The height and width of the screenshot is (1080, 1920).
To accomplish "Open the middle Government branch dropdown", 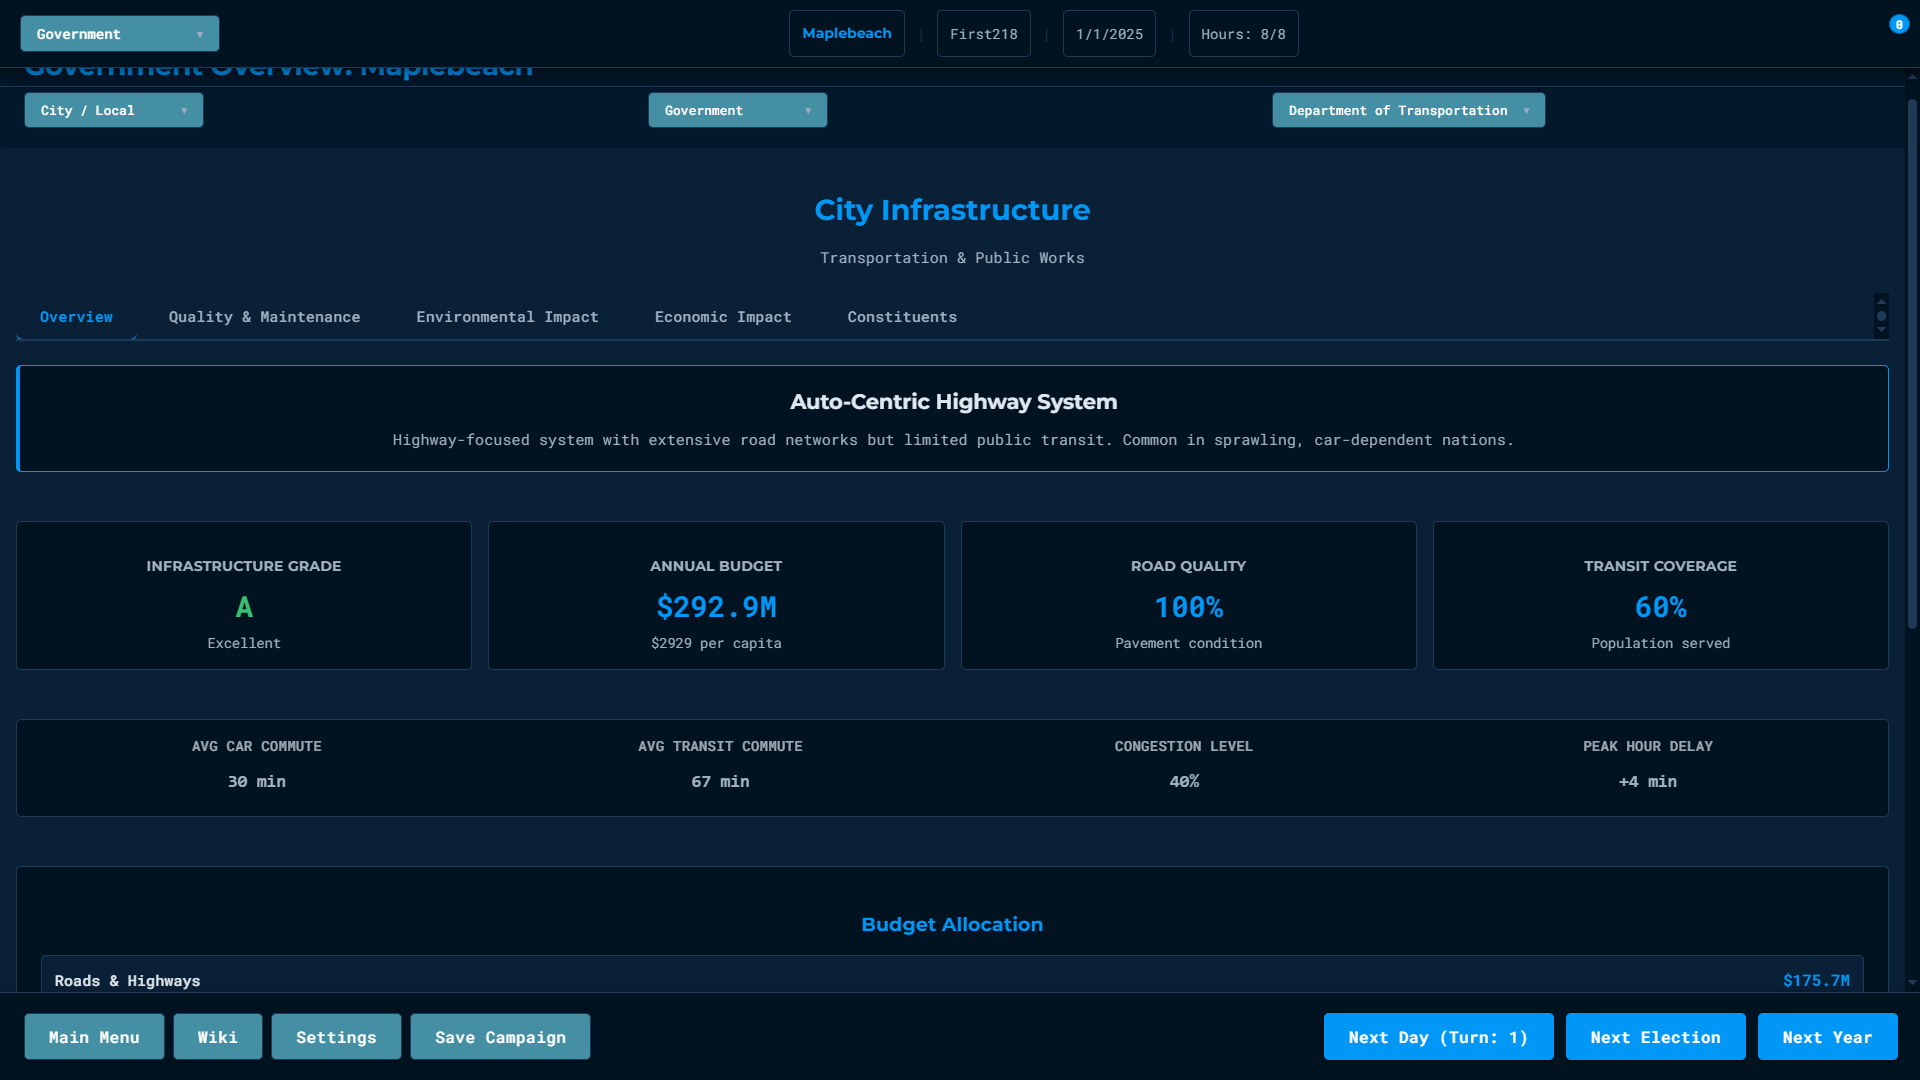I will [x=737, y=110].
